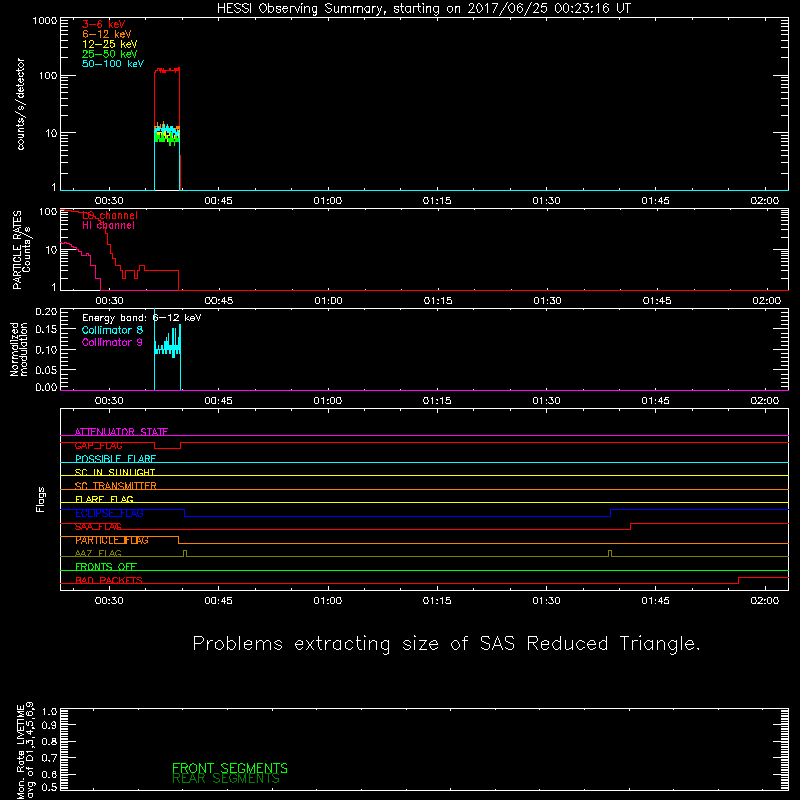Select the 6-12 keV legend label
The width and height of the screenshot is (800, 800).
pyautogui.click(x=107, y=34)
